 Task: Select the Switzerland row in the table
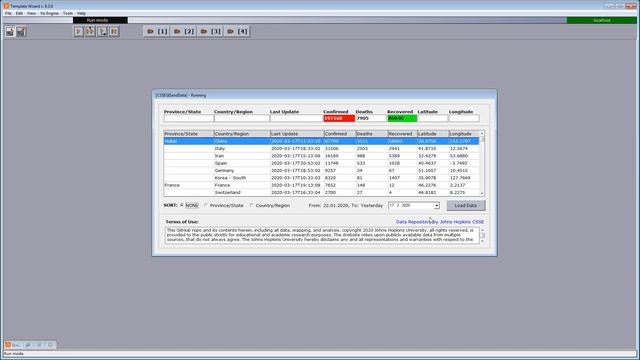pyautogui.click(x=321, y=192)
